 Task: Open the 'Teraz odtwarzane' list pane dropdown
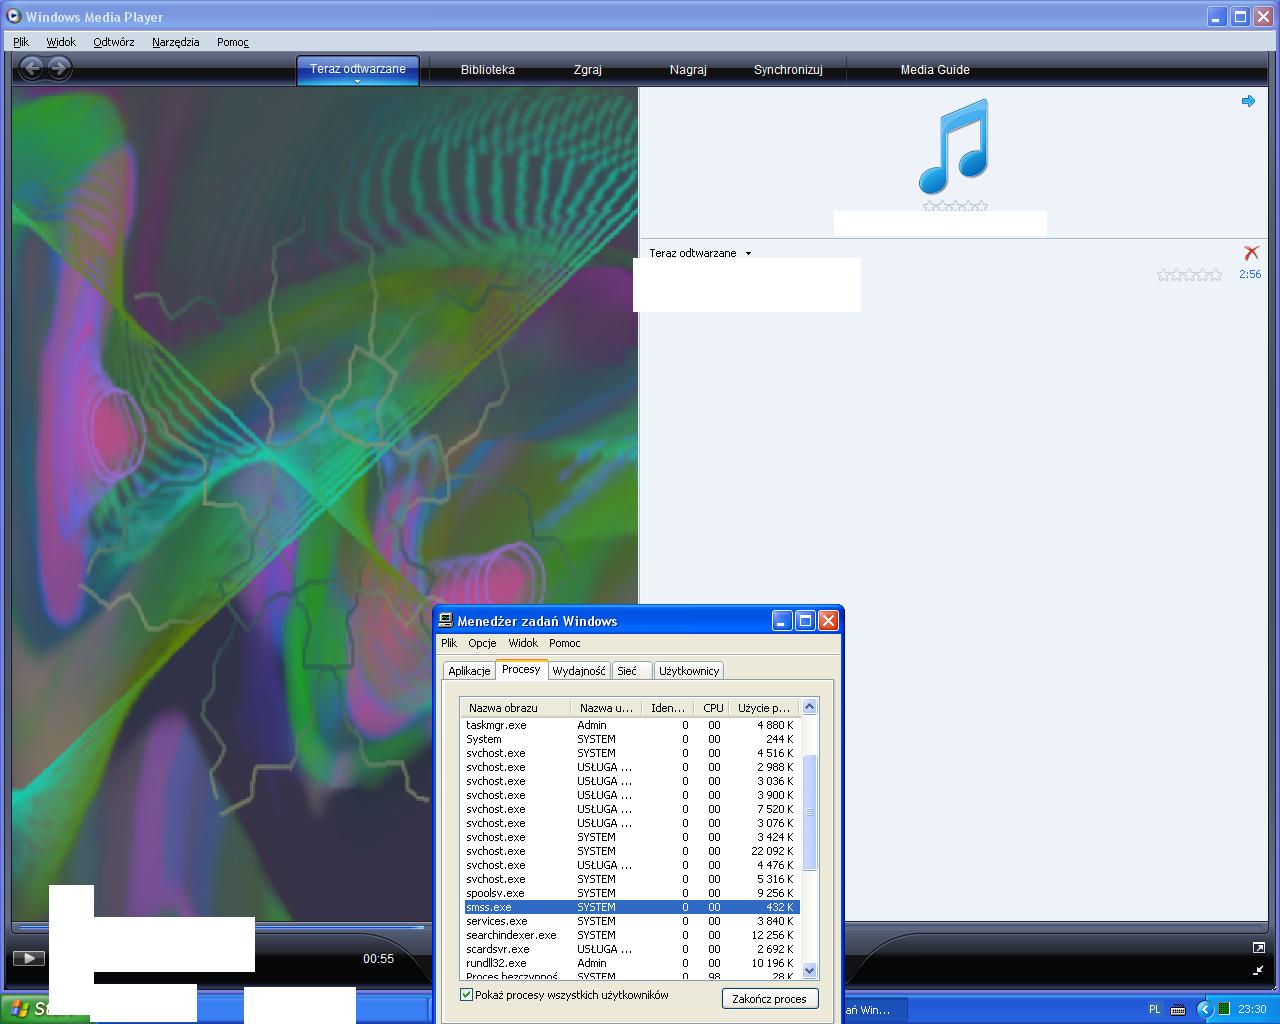(748, 254)
